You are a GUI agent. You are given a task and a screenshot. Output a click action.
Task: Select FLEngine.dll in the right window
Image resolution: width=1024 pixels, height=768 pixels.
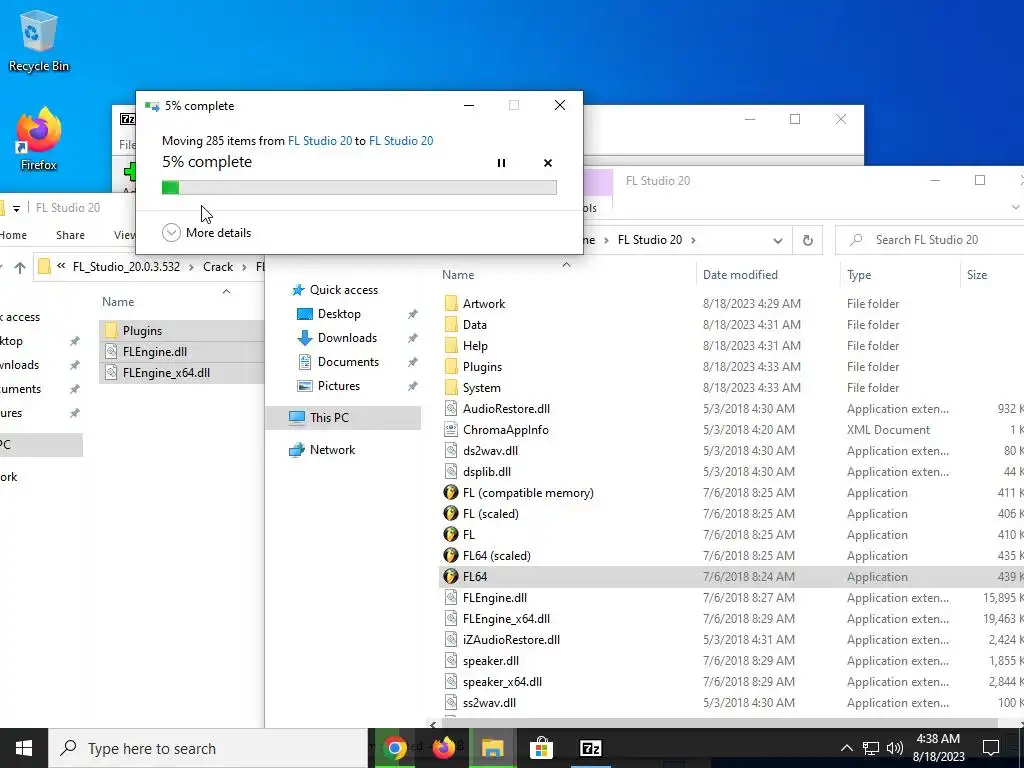point(494,598)
